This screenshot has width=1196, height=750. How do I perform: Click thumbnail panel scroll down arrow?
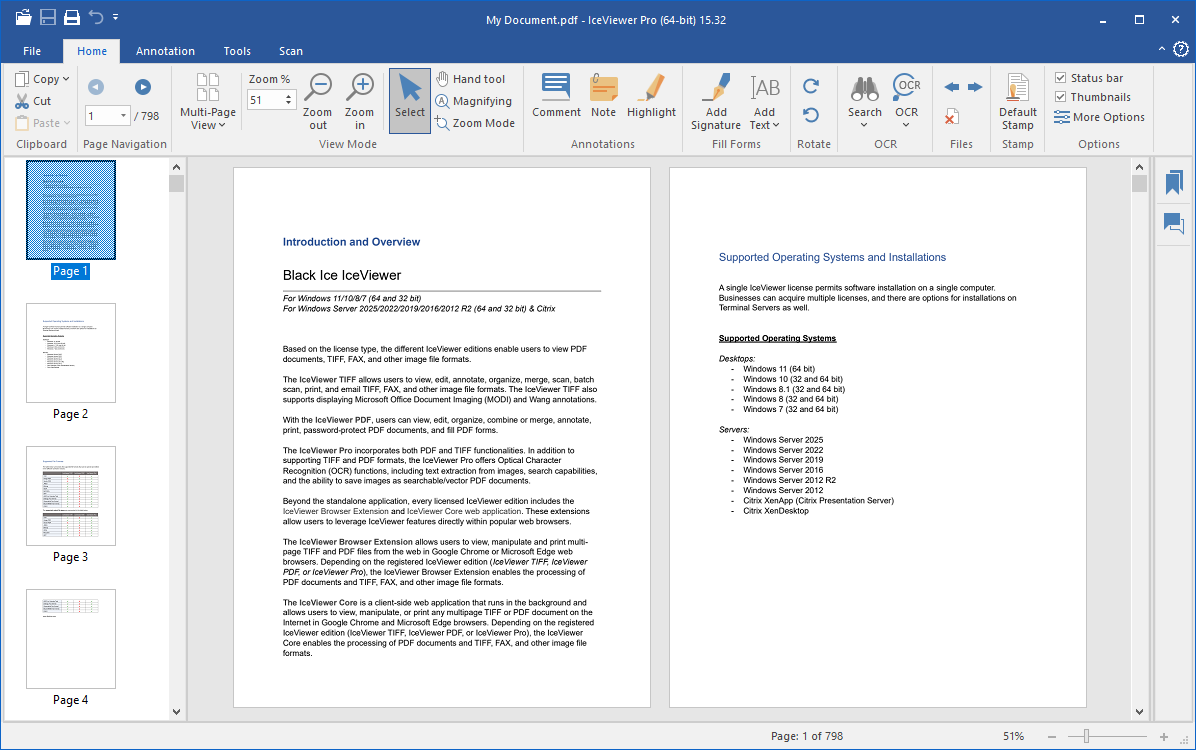[176, 712]
